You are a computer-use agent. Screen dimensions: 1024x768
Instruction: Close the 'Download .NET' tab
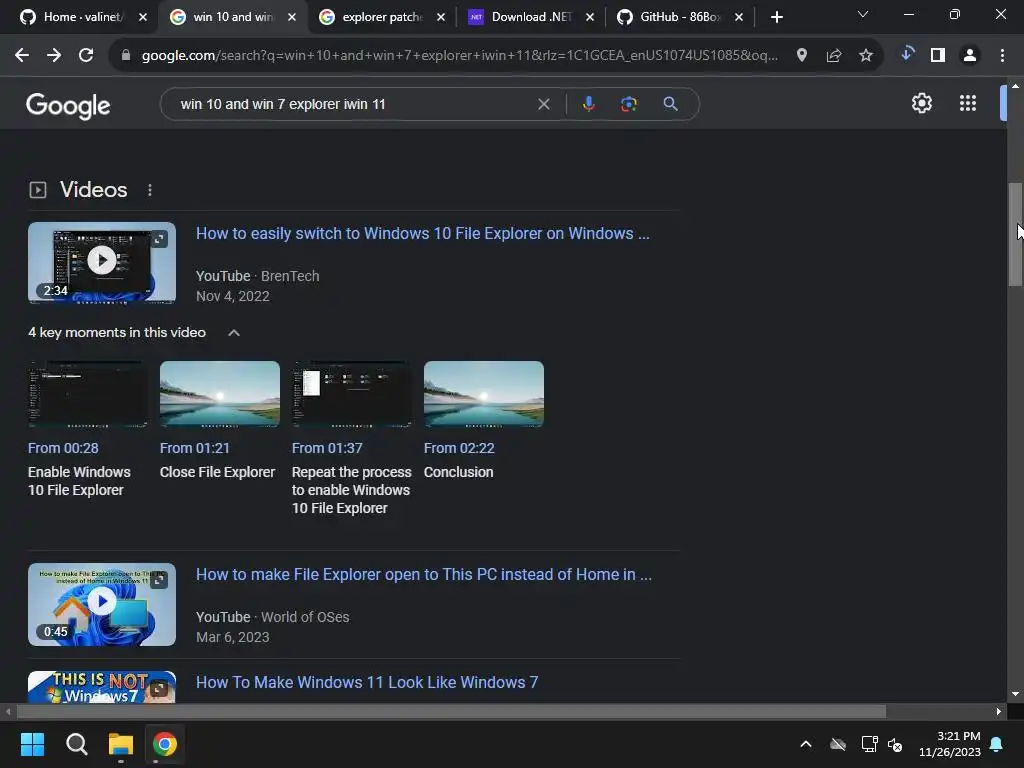tap(590, 17)
